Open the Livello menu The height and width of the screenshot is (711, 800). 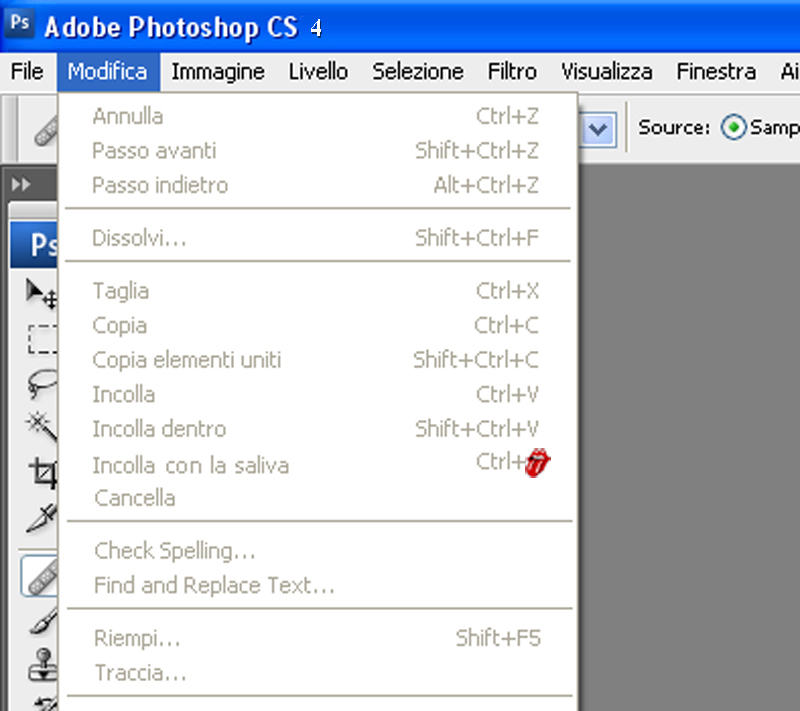(318, 71)
